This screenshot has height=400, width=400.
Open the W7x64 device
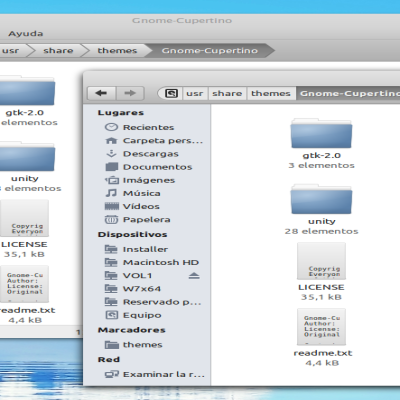pos(142,289)
